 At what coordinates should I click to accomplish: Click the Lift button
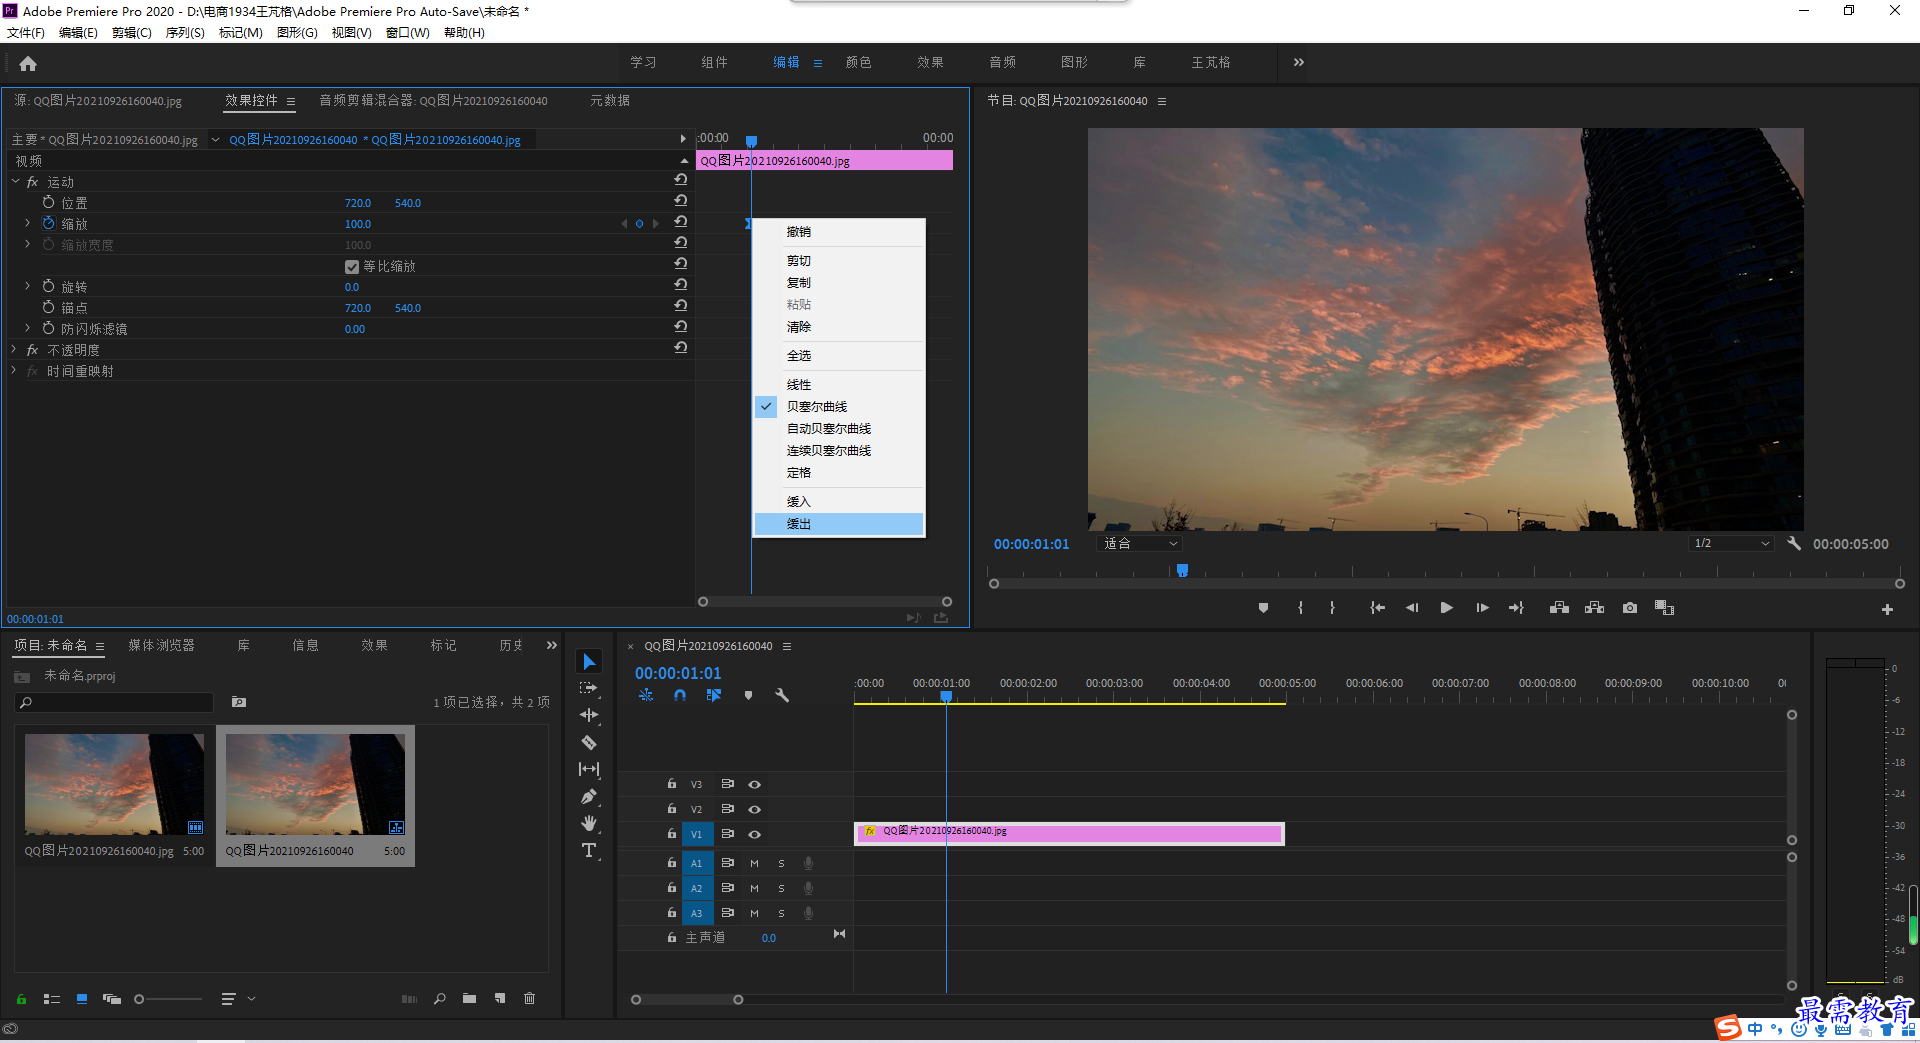(x=1559, y=608)
